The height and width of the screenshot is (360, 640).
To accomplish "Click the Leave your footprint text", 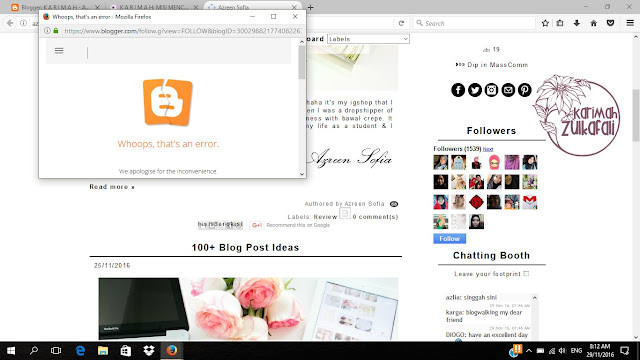I will point(487,274).
